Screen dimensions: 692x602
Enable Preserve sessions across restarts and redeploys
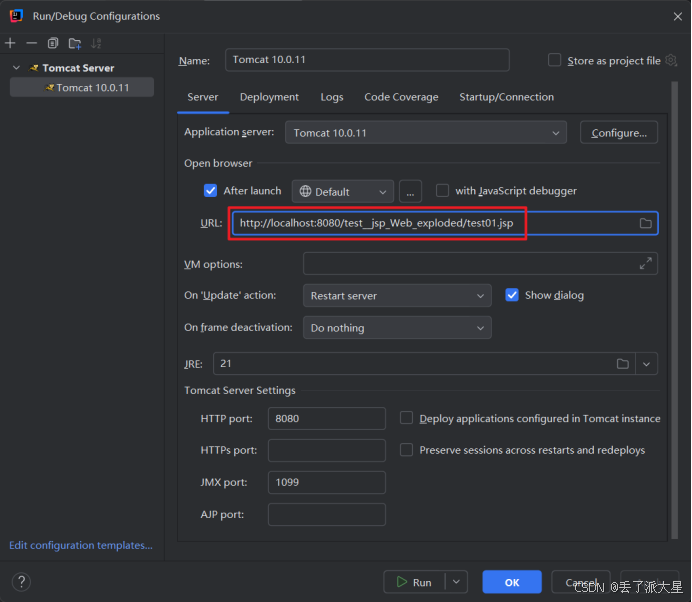tap(406, 450)
